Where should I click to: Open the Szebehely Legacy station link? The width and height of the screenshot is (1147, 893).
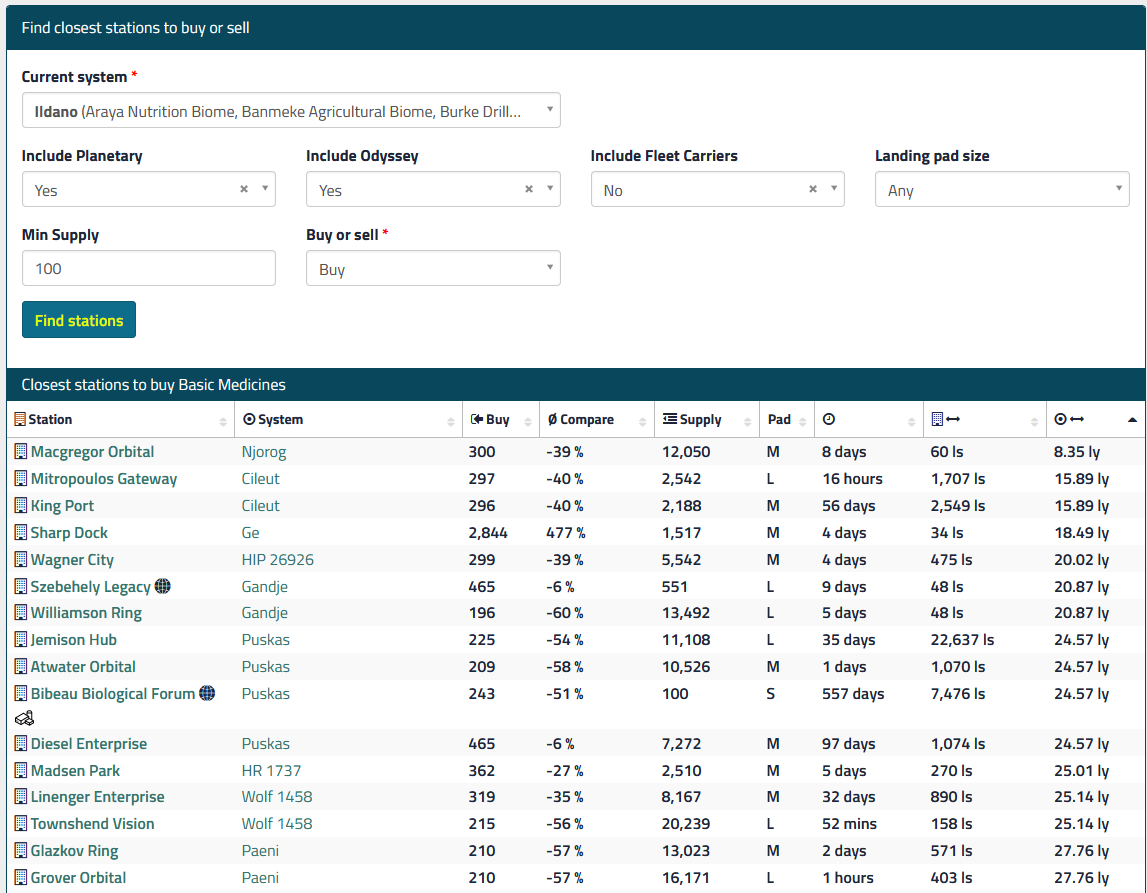pyautogui.click(x=91, y=587)
